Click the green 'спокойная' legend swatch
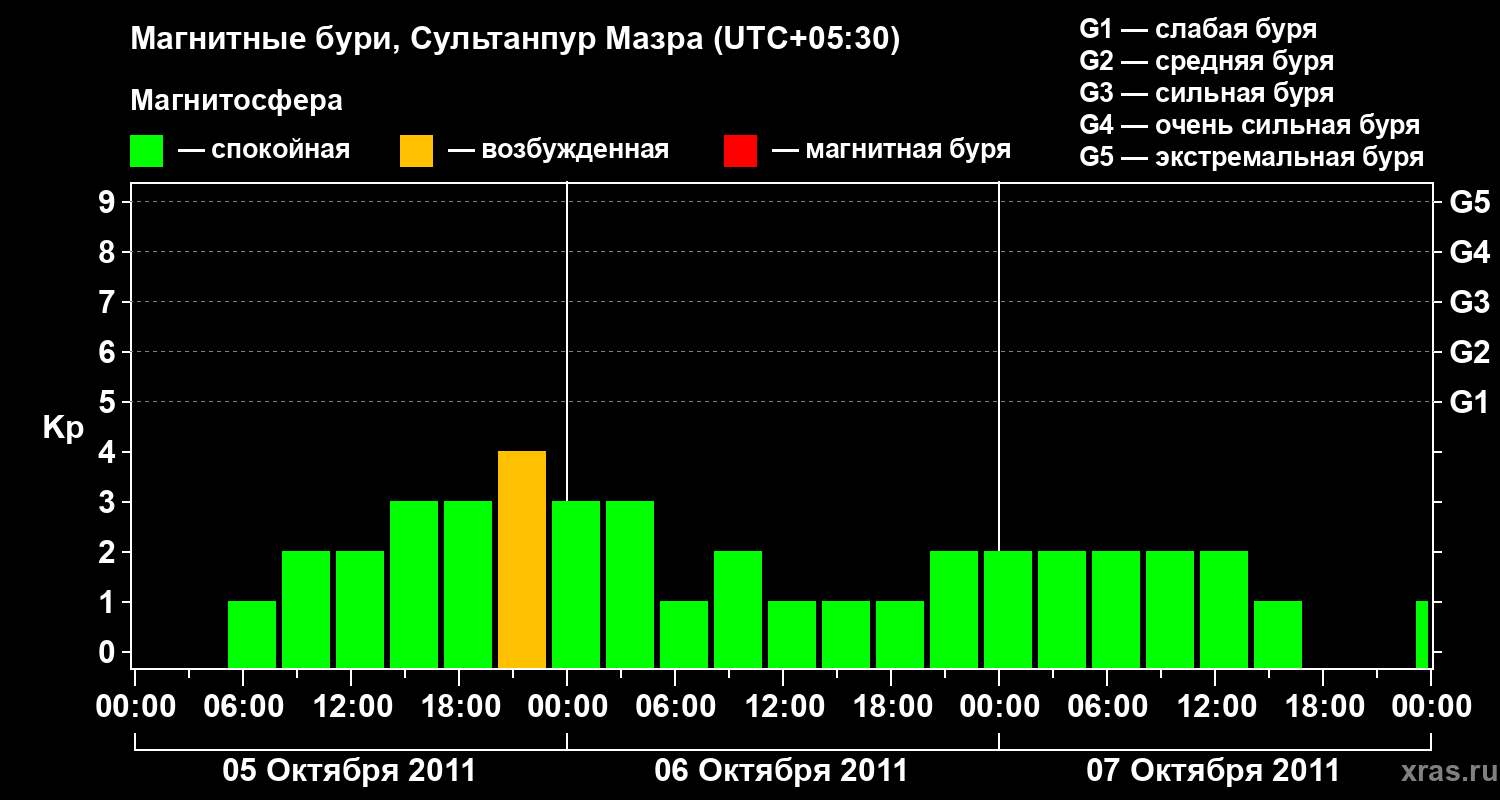 point(147,151)
